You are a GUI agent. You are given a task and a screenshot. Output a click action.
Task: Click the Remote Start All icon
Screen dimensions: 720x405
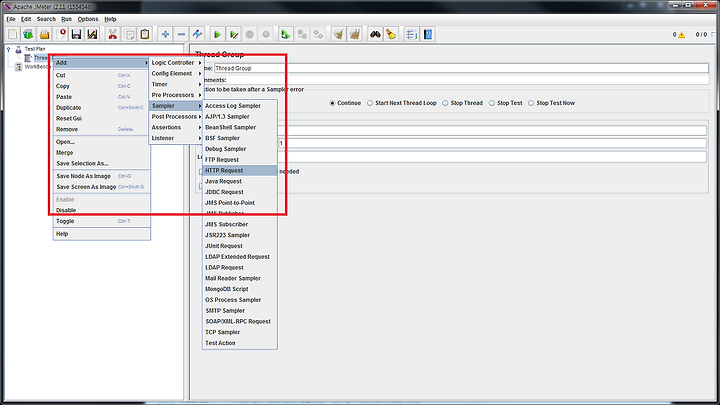click(x=286, y=34)
